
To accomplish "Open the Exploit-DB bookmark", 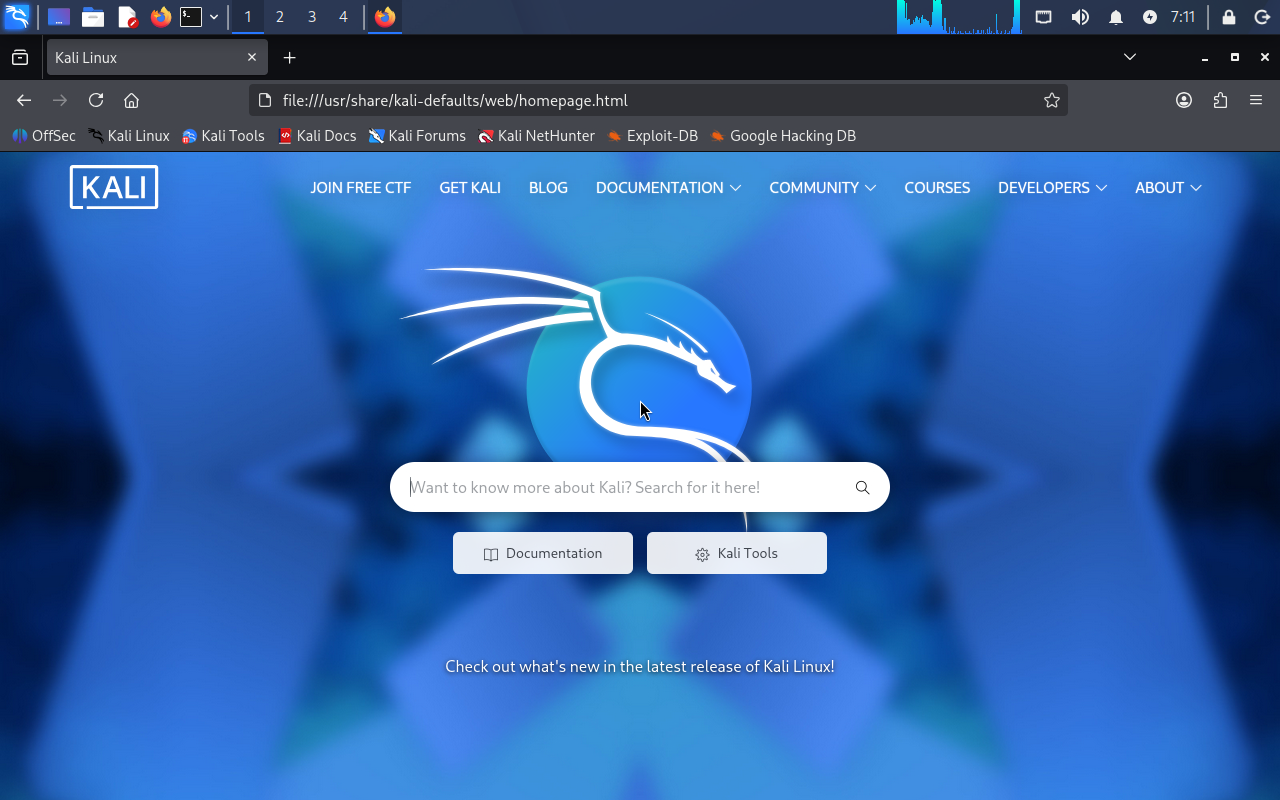I will pos(652,136).
